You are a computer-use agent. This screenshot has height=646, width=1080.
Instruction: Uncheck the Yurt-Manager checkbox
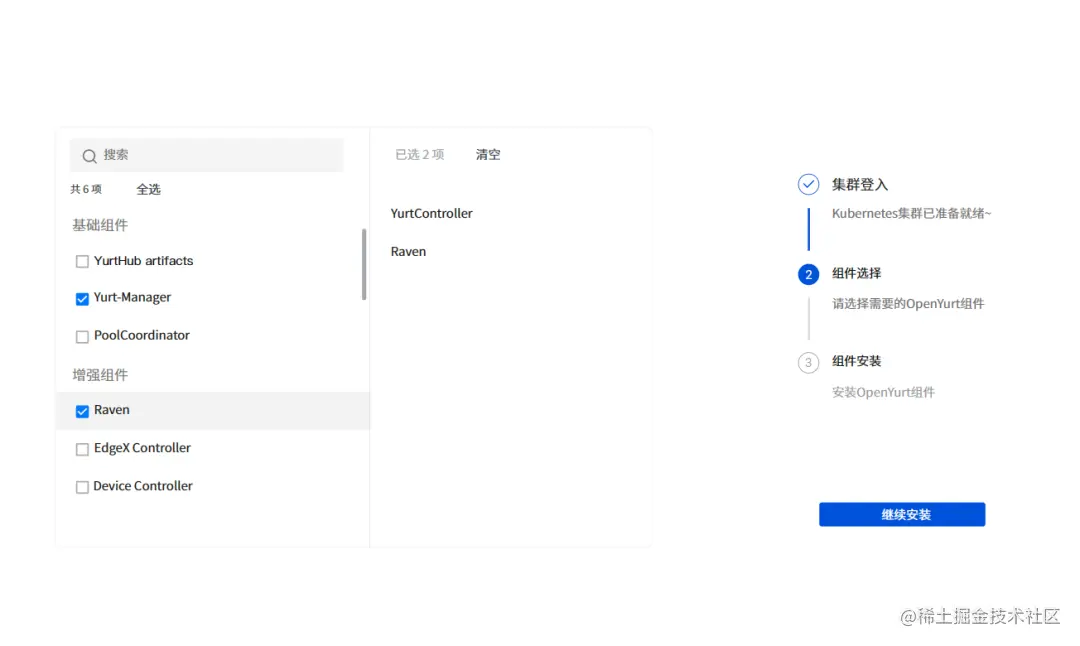pyautogui.click(x=82, y=299)
